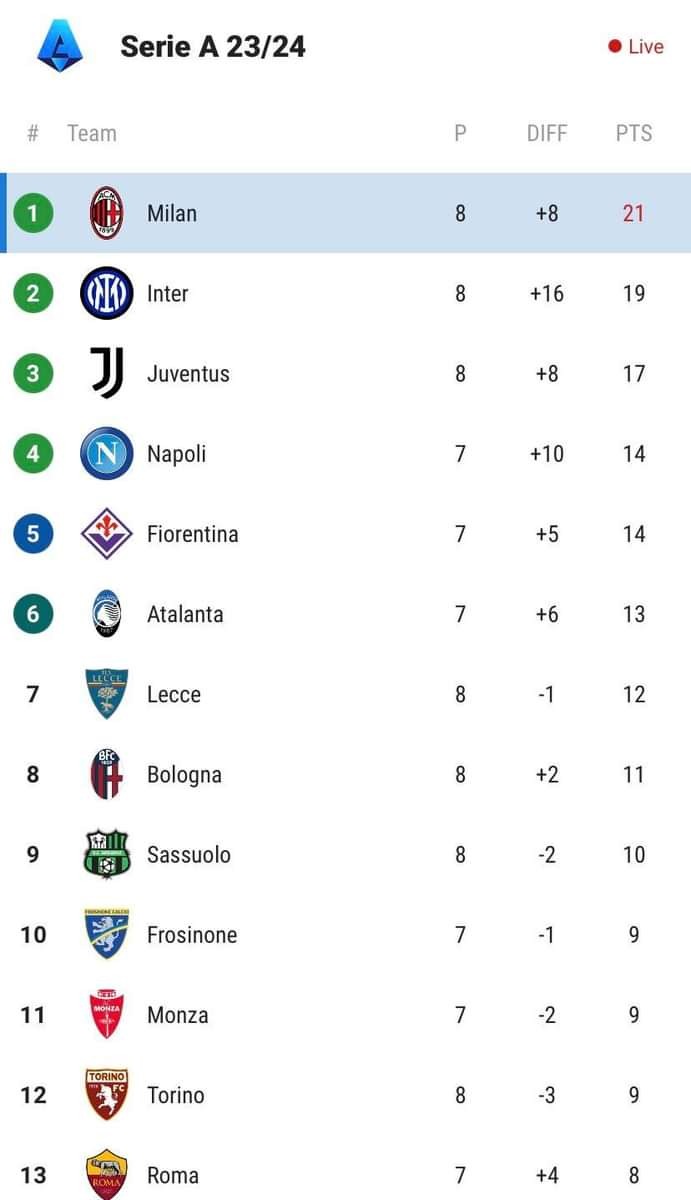691x1200 pixels.
Task: Open Juventus via its crest icon
Action: click(106, 373)
